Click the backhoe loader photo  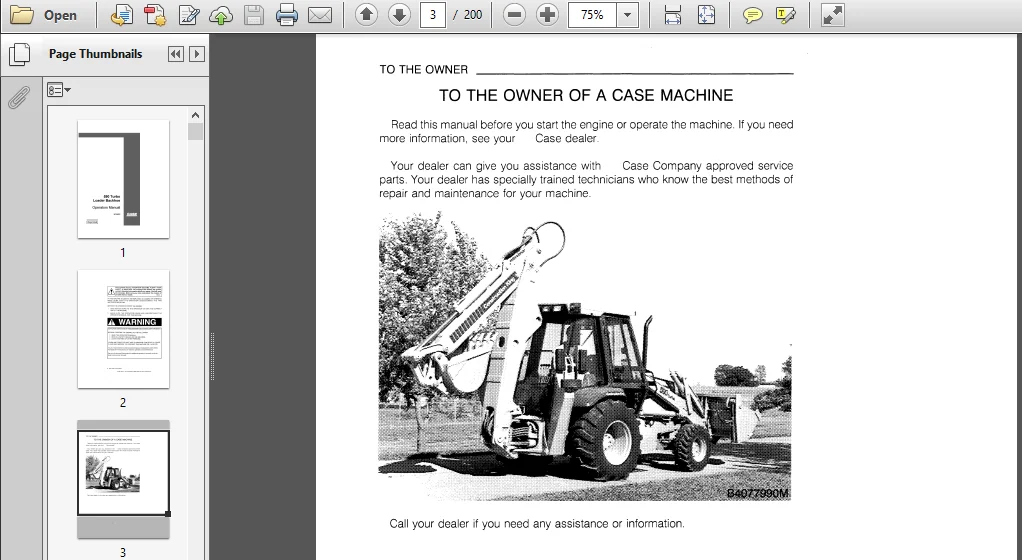(585, 355)
